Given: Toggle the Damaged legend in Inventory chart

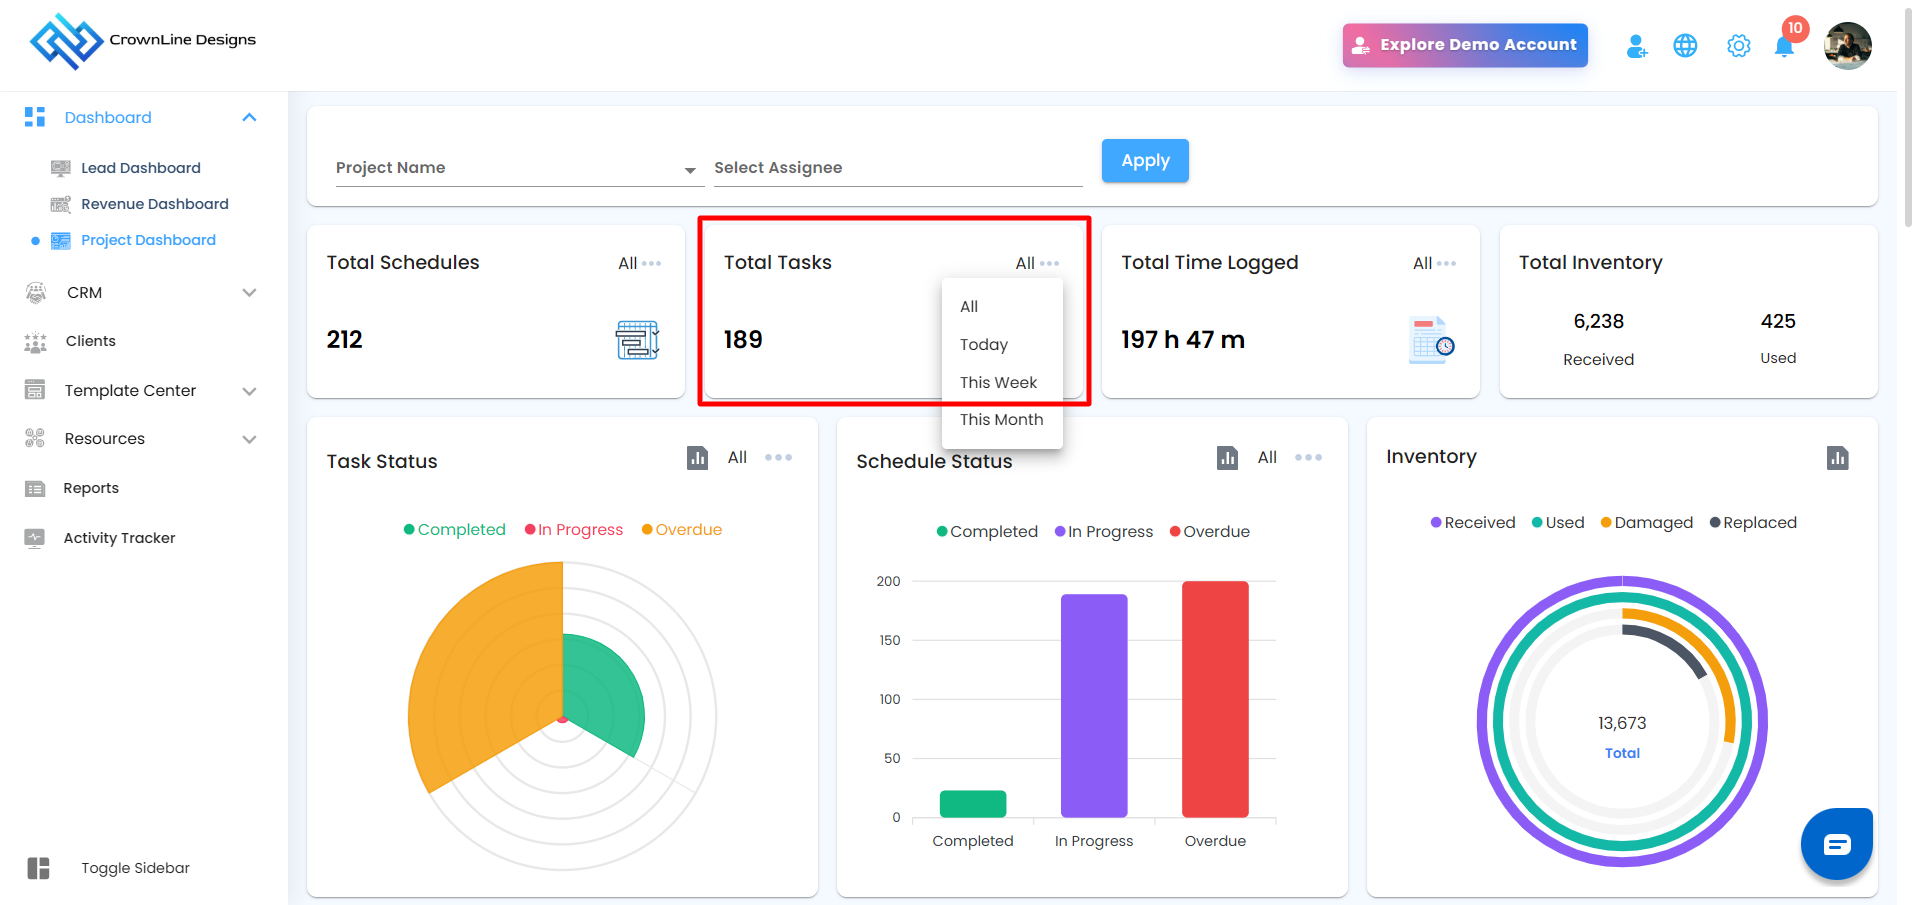Looking at the screenshot, I should coord(1646,523).
